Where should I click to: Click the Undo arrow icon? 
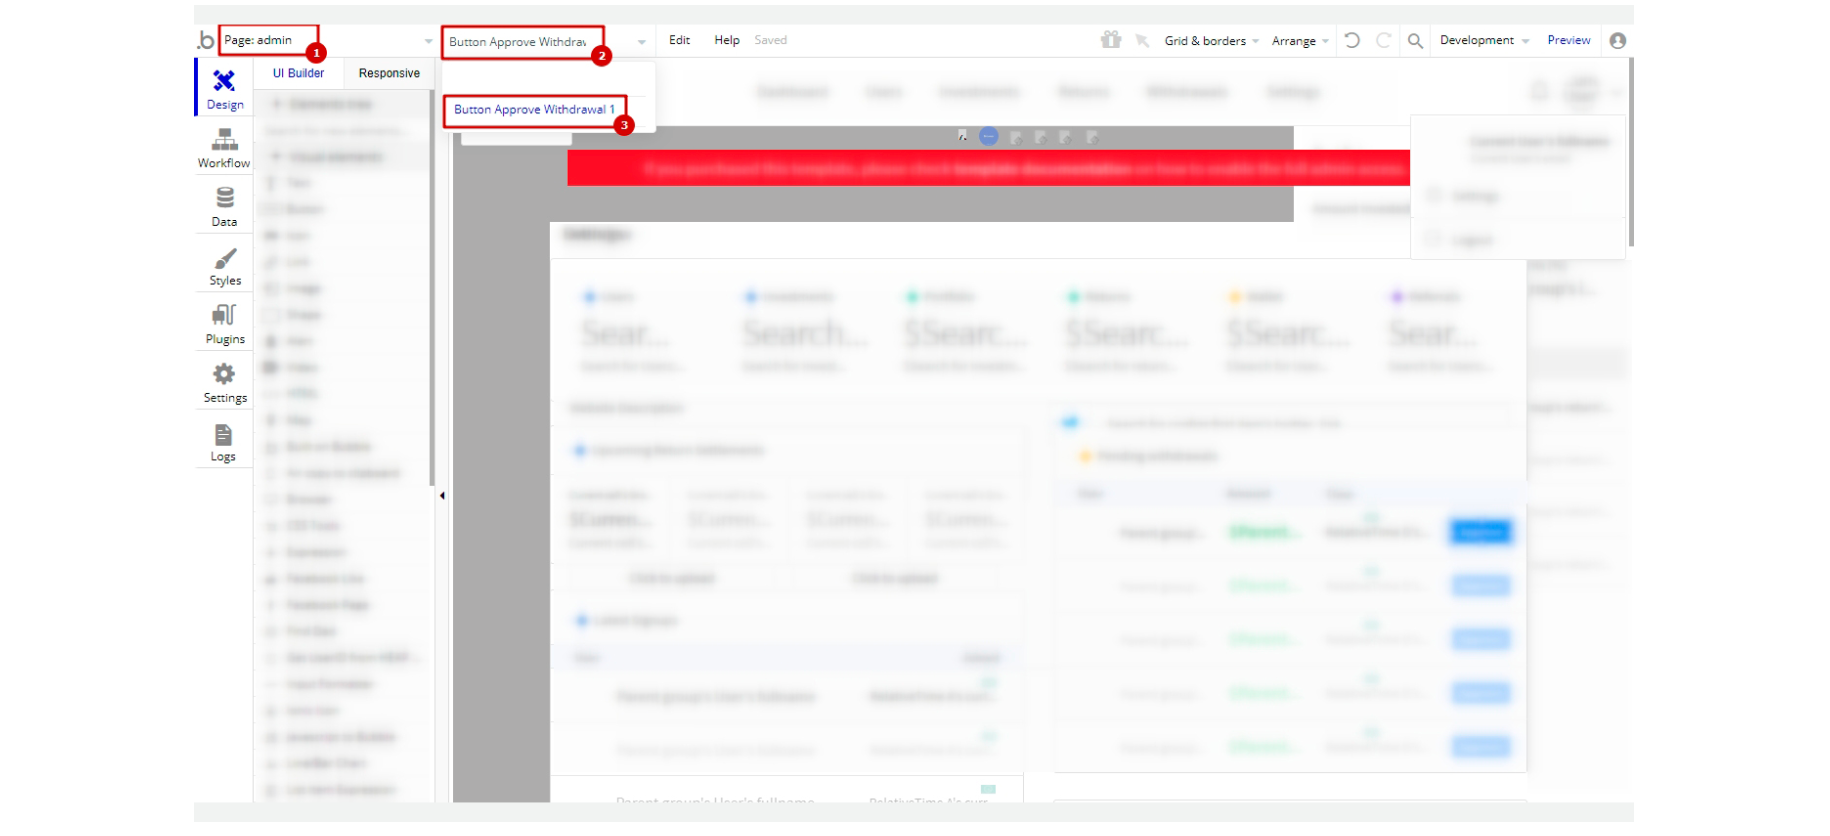pyautogui.click(x=1352, y=40)
